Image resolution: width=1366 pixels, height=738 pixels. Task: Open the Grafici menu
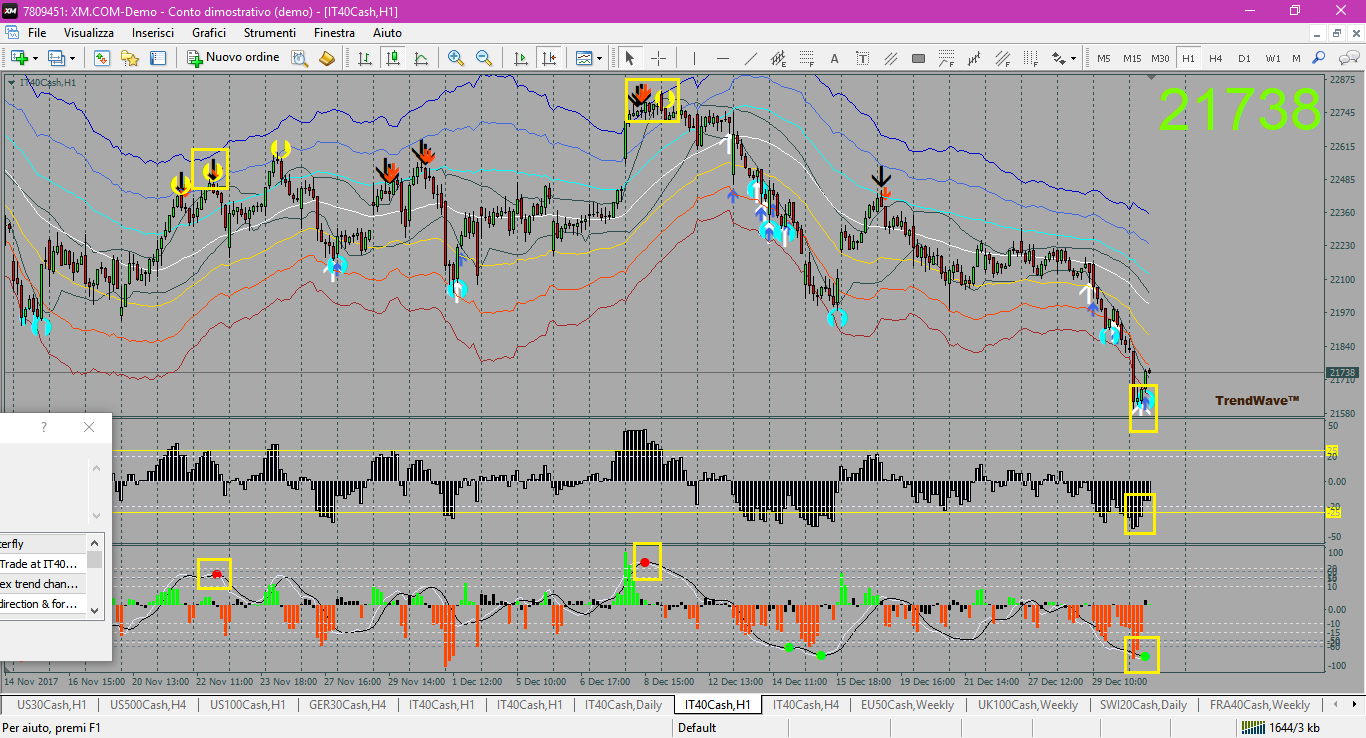coord(209,33)
